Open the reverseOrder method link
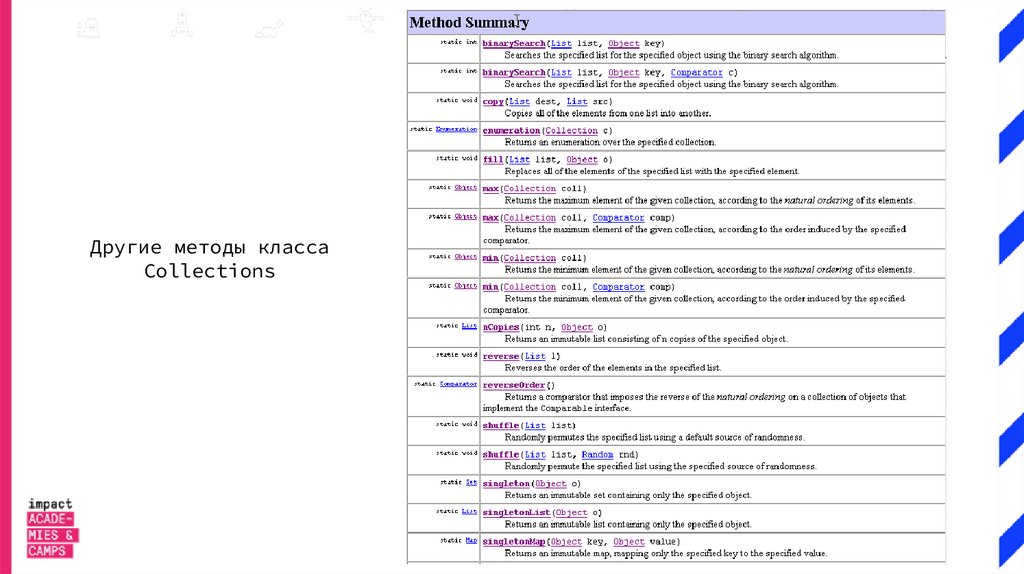This screenshot has width=1024, height=574. [x=514, y=385]
